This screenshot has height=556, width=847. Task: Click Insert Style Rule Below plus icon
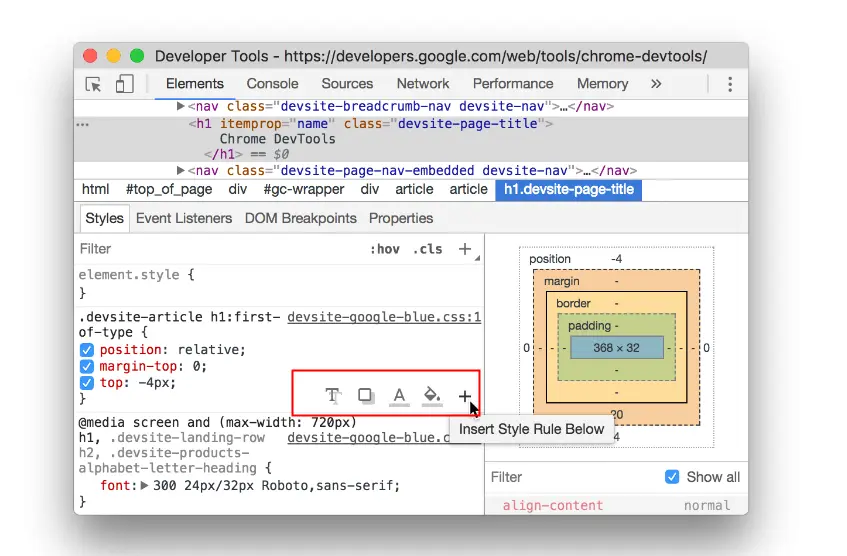tap(465, 396)
